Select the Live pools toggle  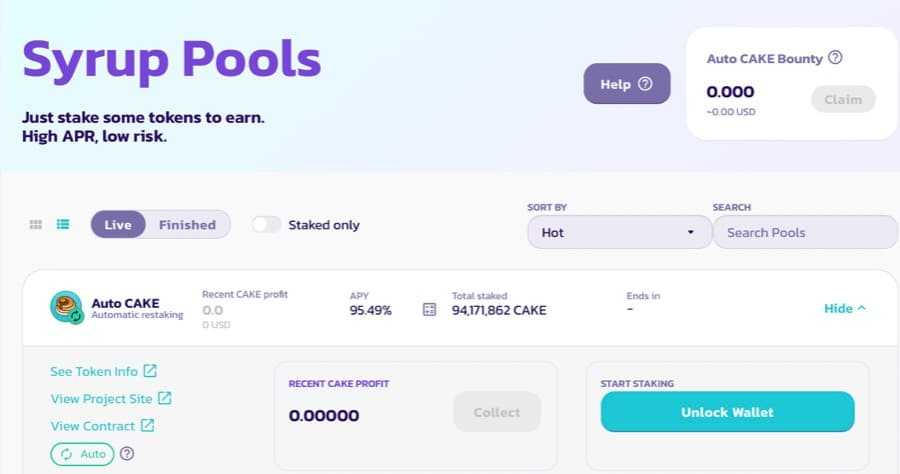click(x=118, y=225)
